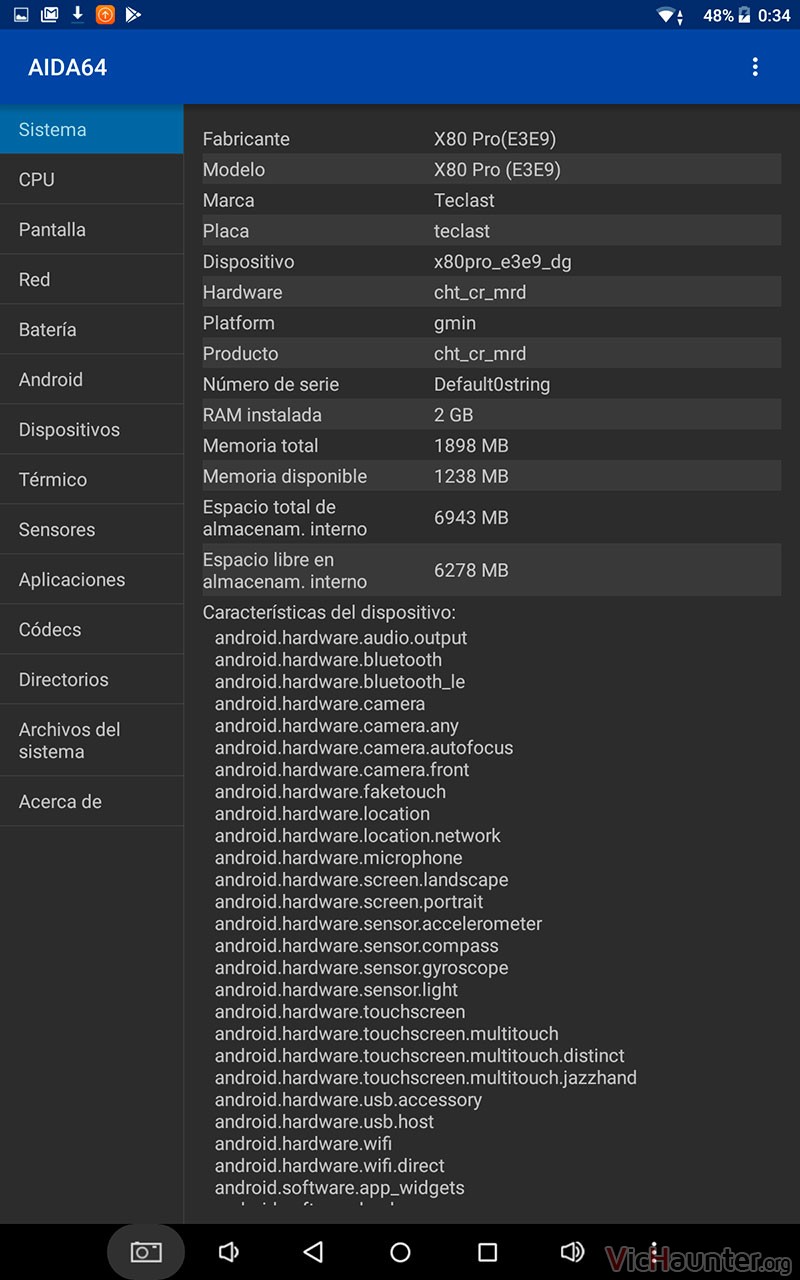This screenshot has height=1280, width=800.
Task: View the Aplicaciones section
Action: pos(92,579)
